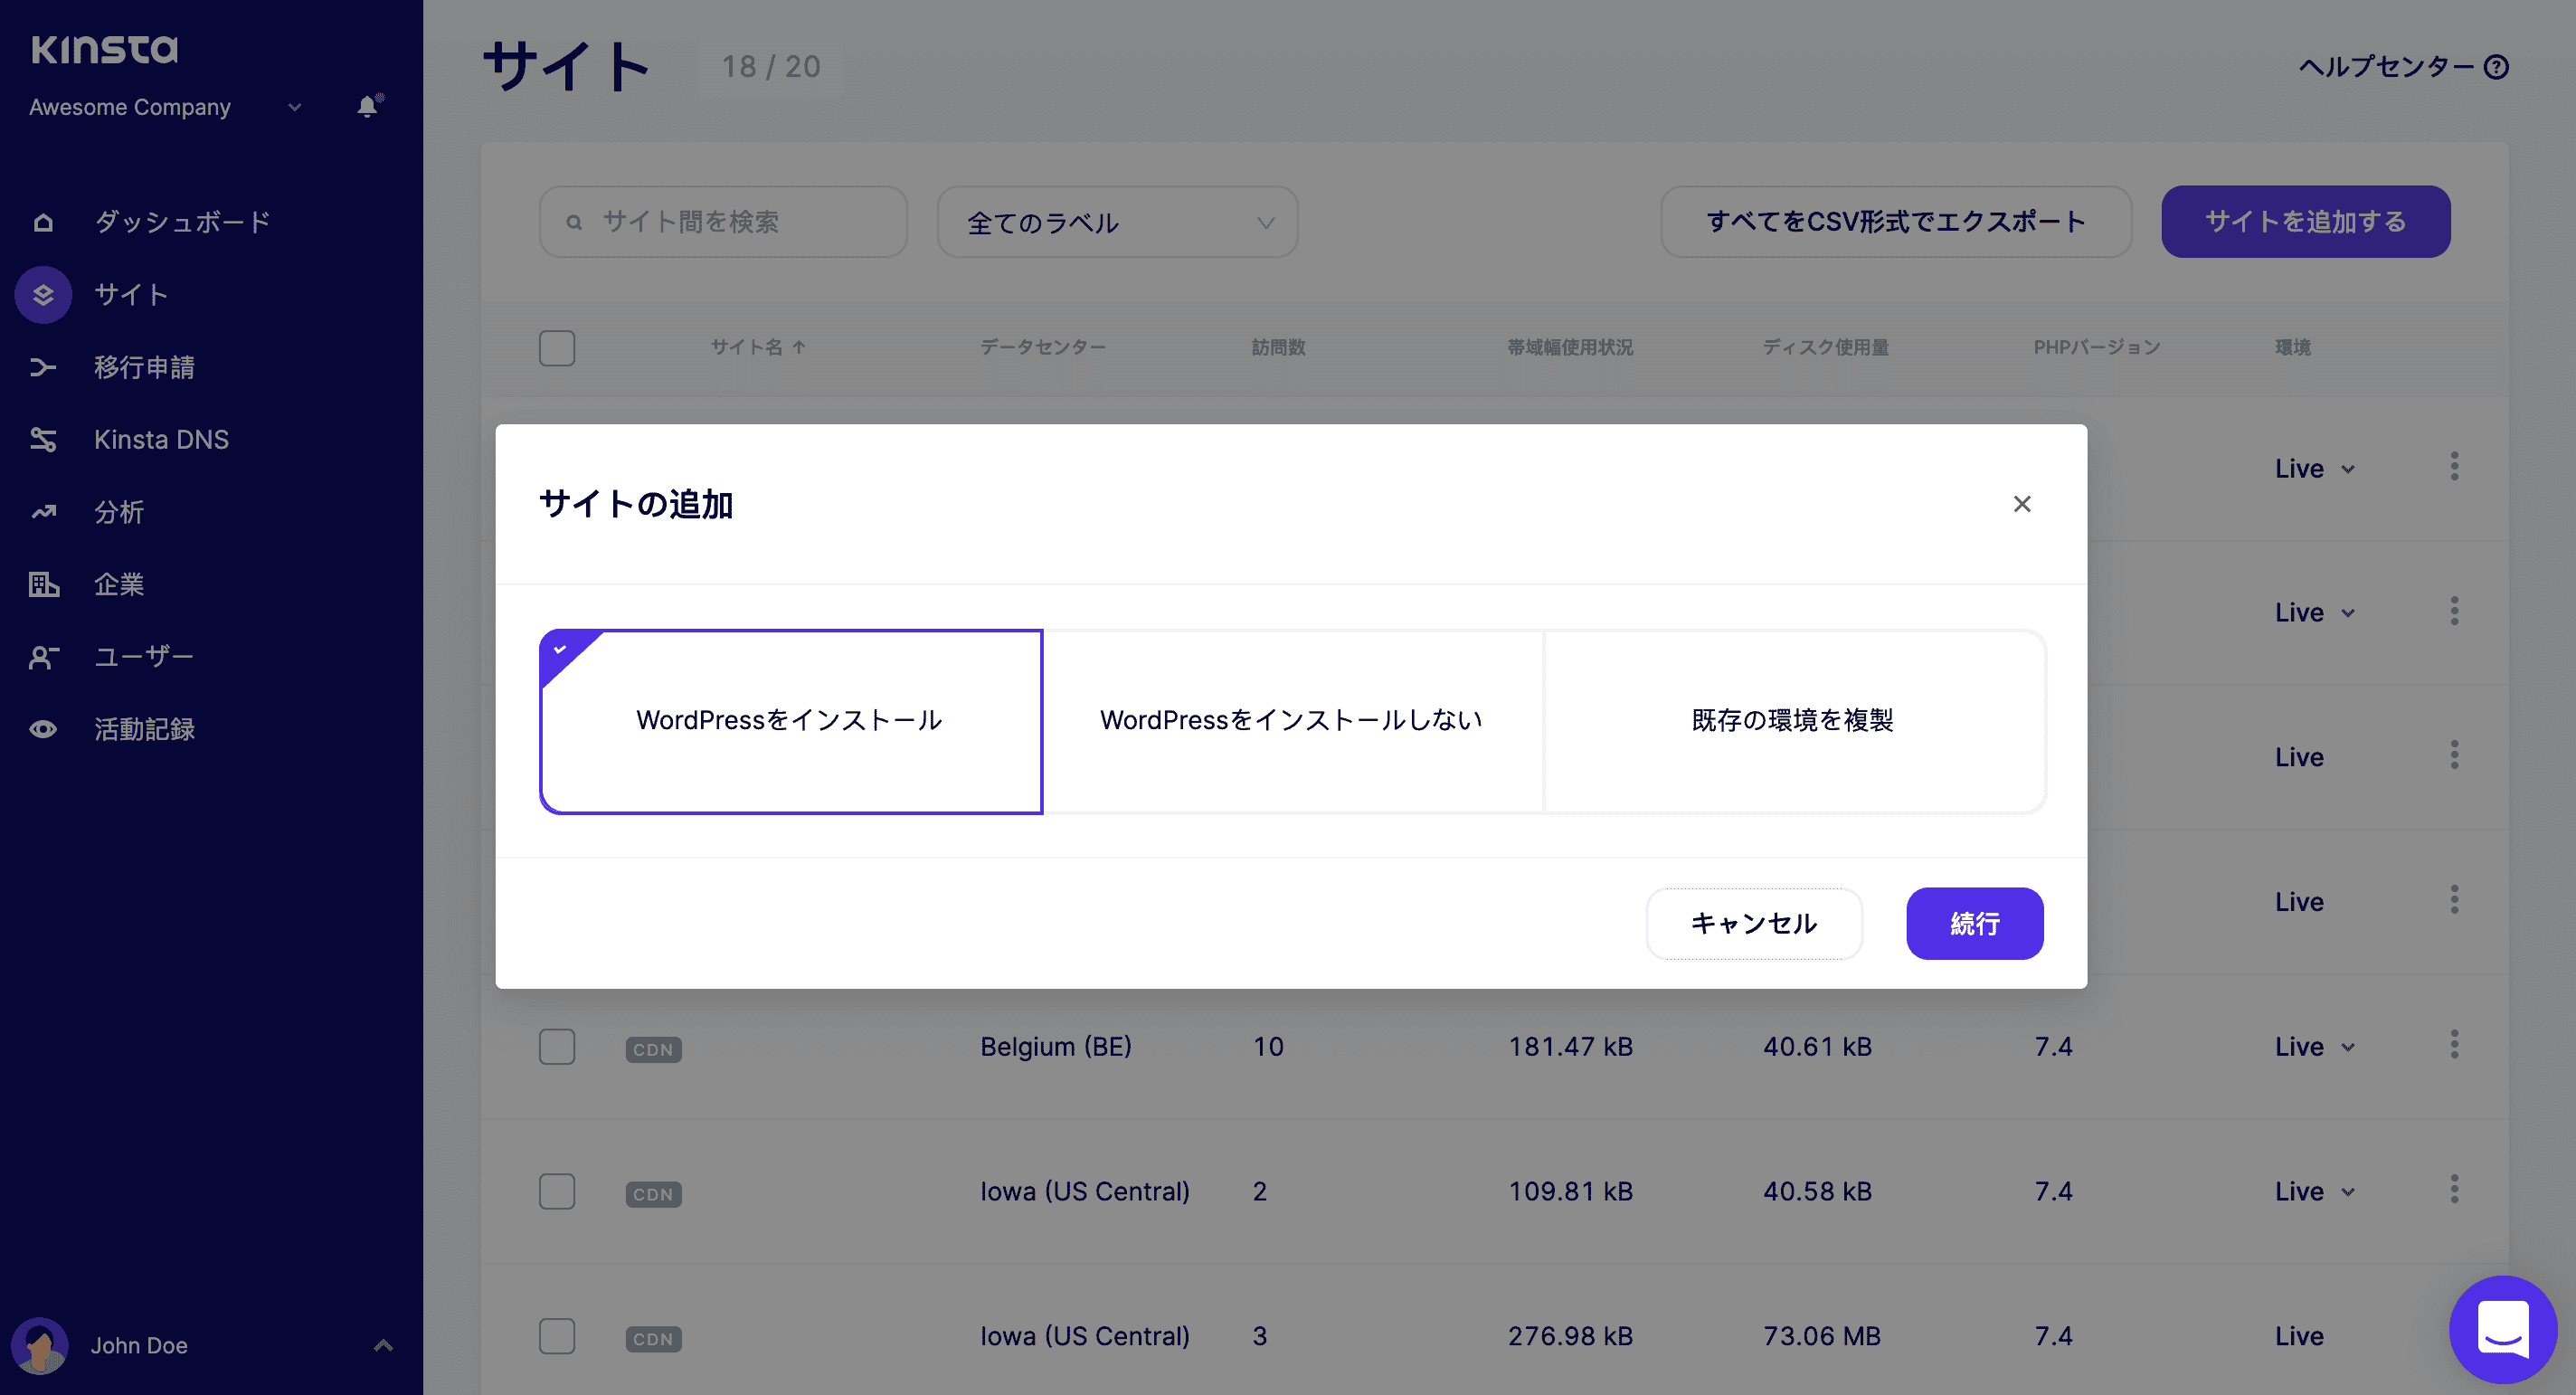Select all sites with the header checkbox
Viewport: 2576px width, 1395px height.
(x=557, y=347)
